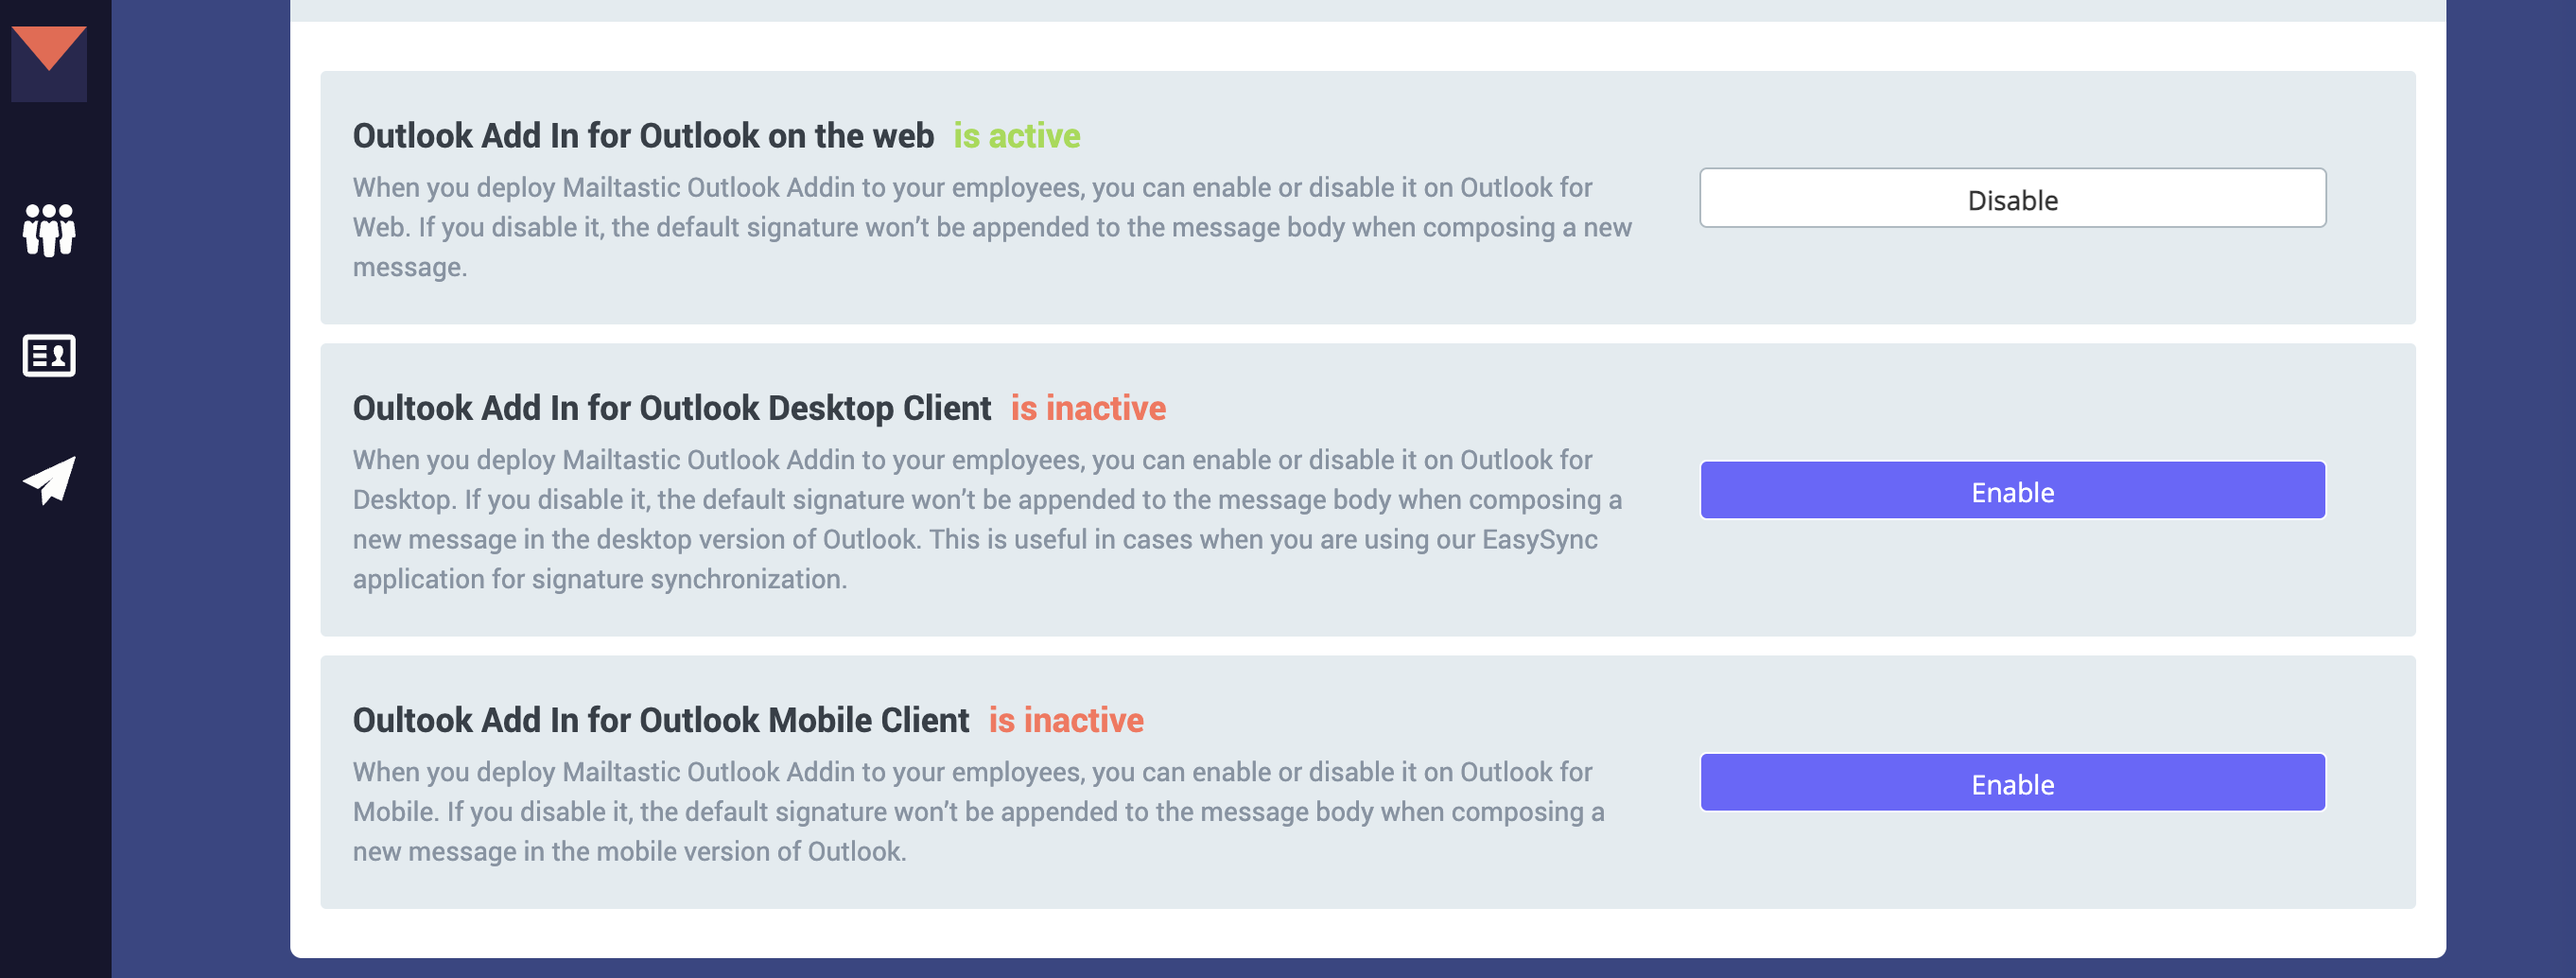Click the Desktop Client "is inactive" status
2576x978 pixels.
[1087, 408]
